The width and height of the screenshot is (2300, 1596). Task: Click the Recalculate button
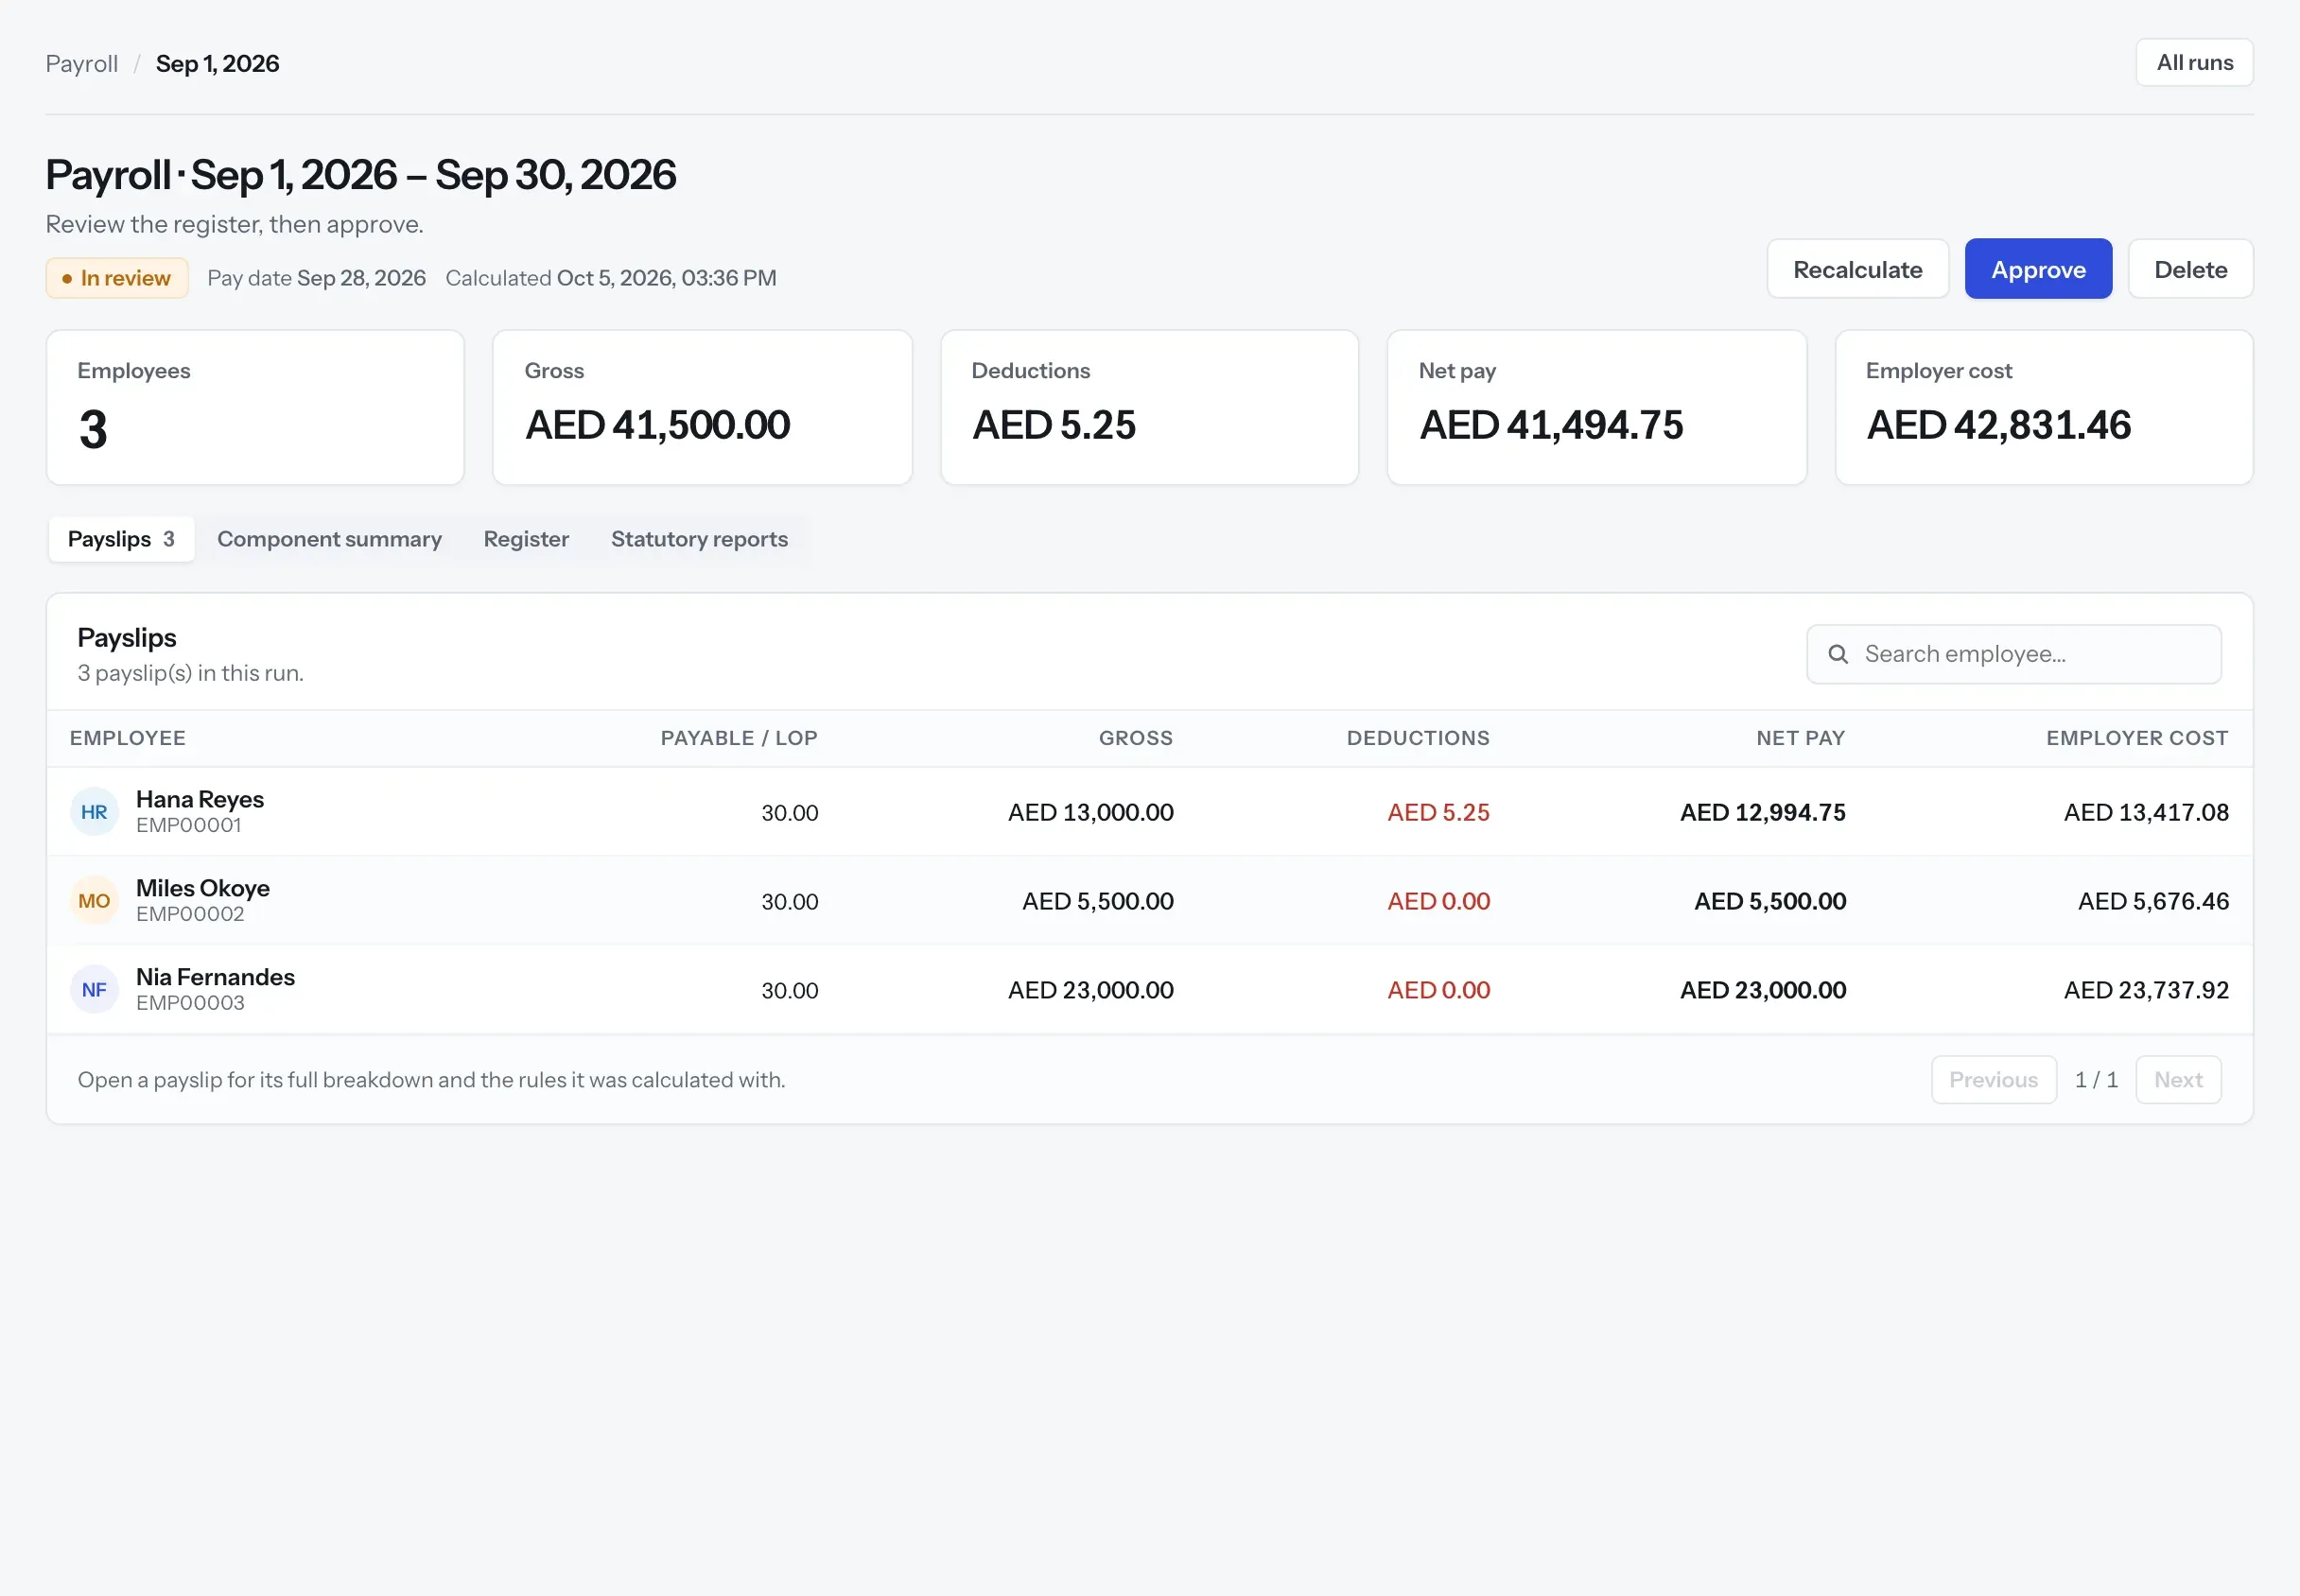click(x=1857, y=269)
